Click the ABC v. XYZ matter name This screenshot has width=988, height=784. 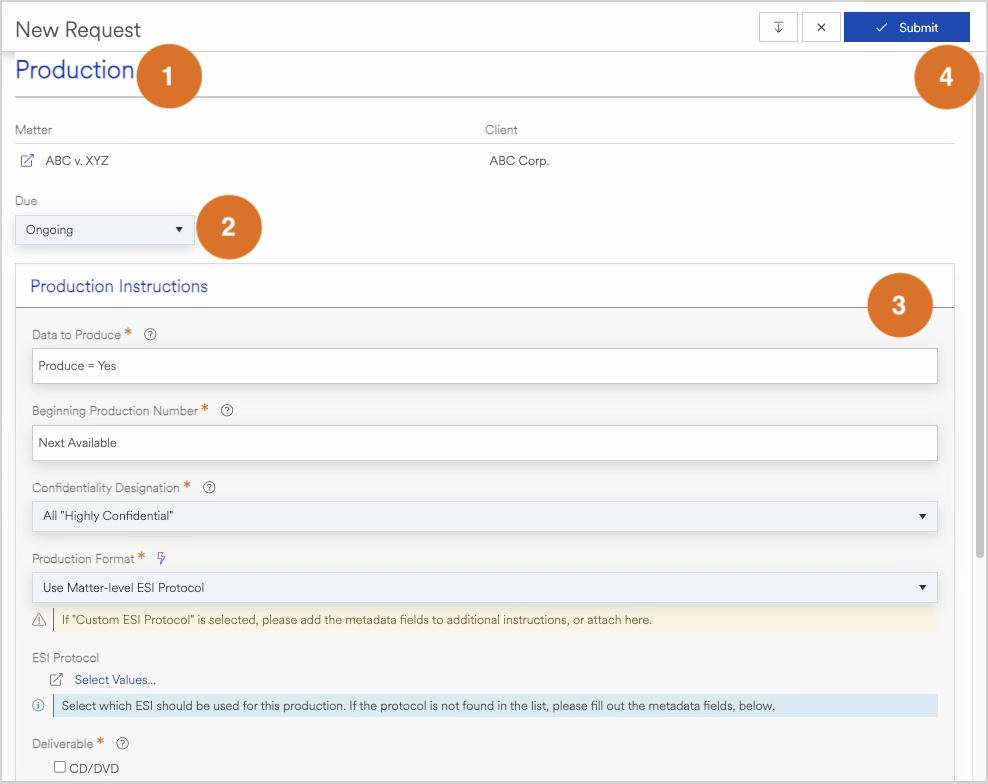click(77, 161)
